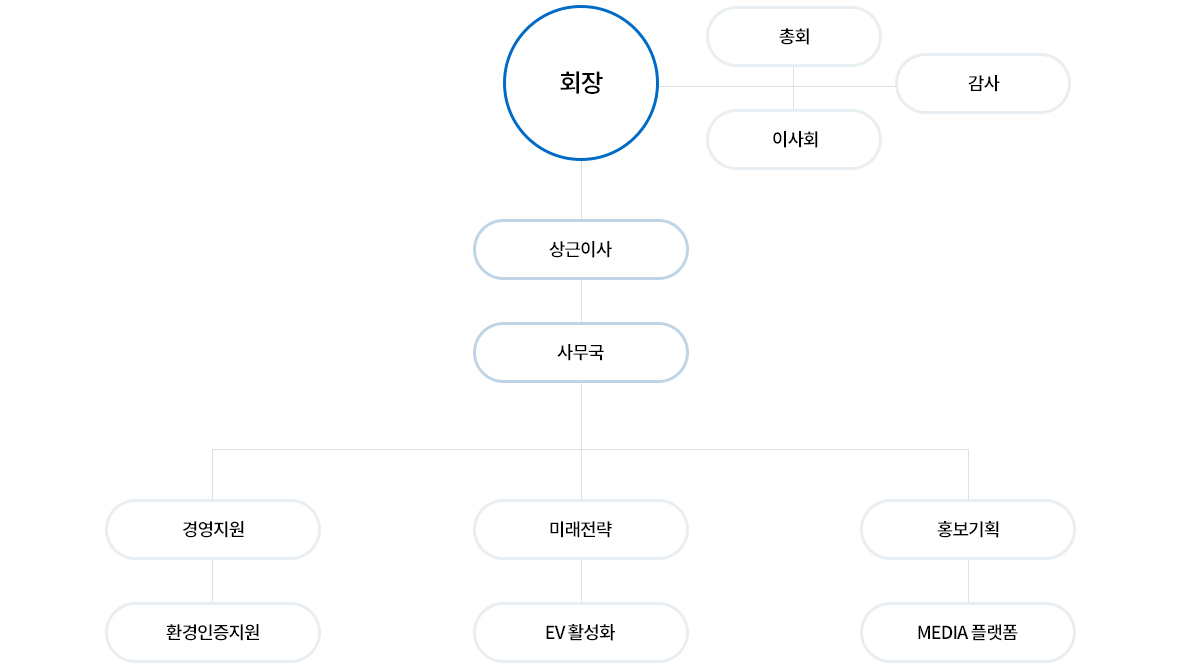Click the 상근이사 node
This screenshot has height=669, width=1180.
point(581,250)
